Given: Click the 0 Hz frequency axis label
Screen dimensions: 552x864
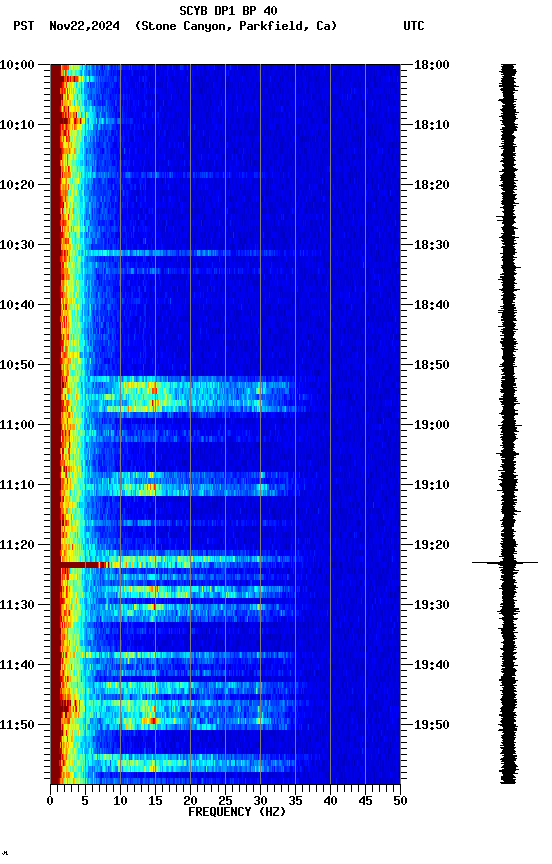Looking at the screenshot, I should tap(50, 801).
